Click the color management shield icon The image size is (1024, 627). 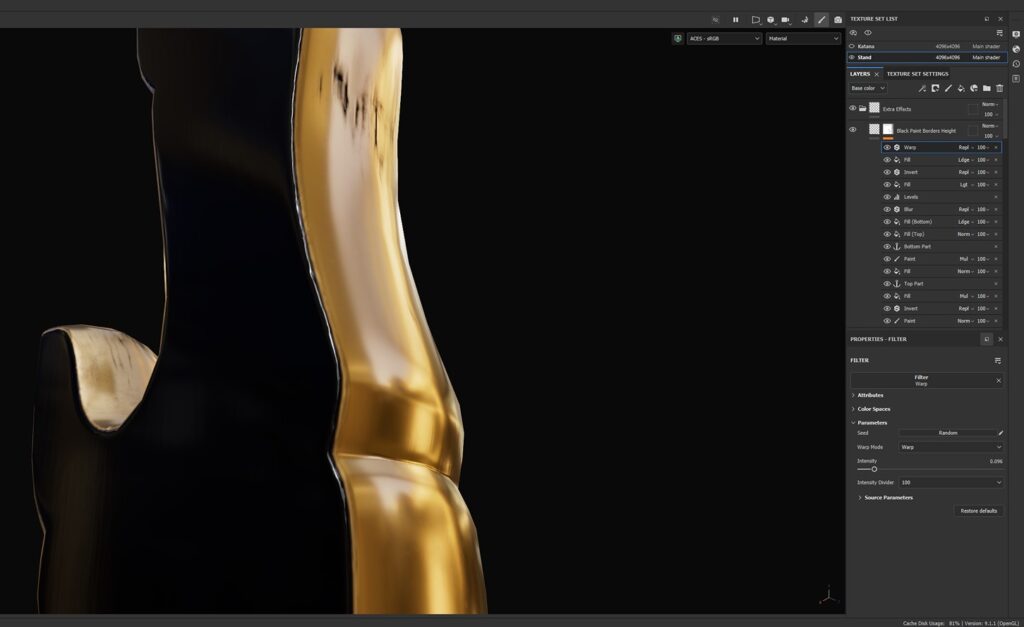(678, 39)
